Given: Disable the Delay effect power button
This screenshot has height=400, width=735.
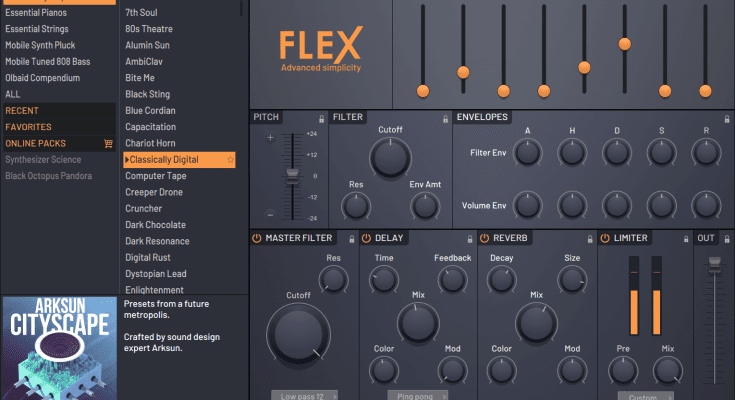Looking at the screenshot, I should point(366,238).
